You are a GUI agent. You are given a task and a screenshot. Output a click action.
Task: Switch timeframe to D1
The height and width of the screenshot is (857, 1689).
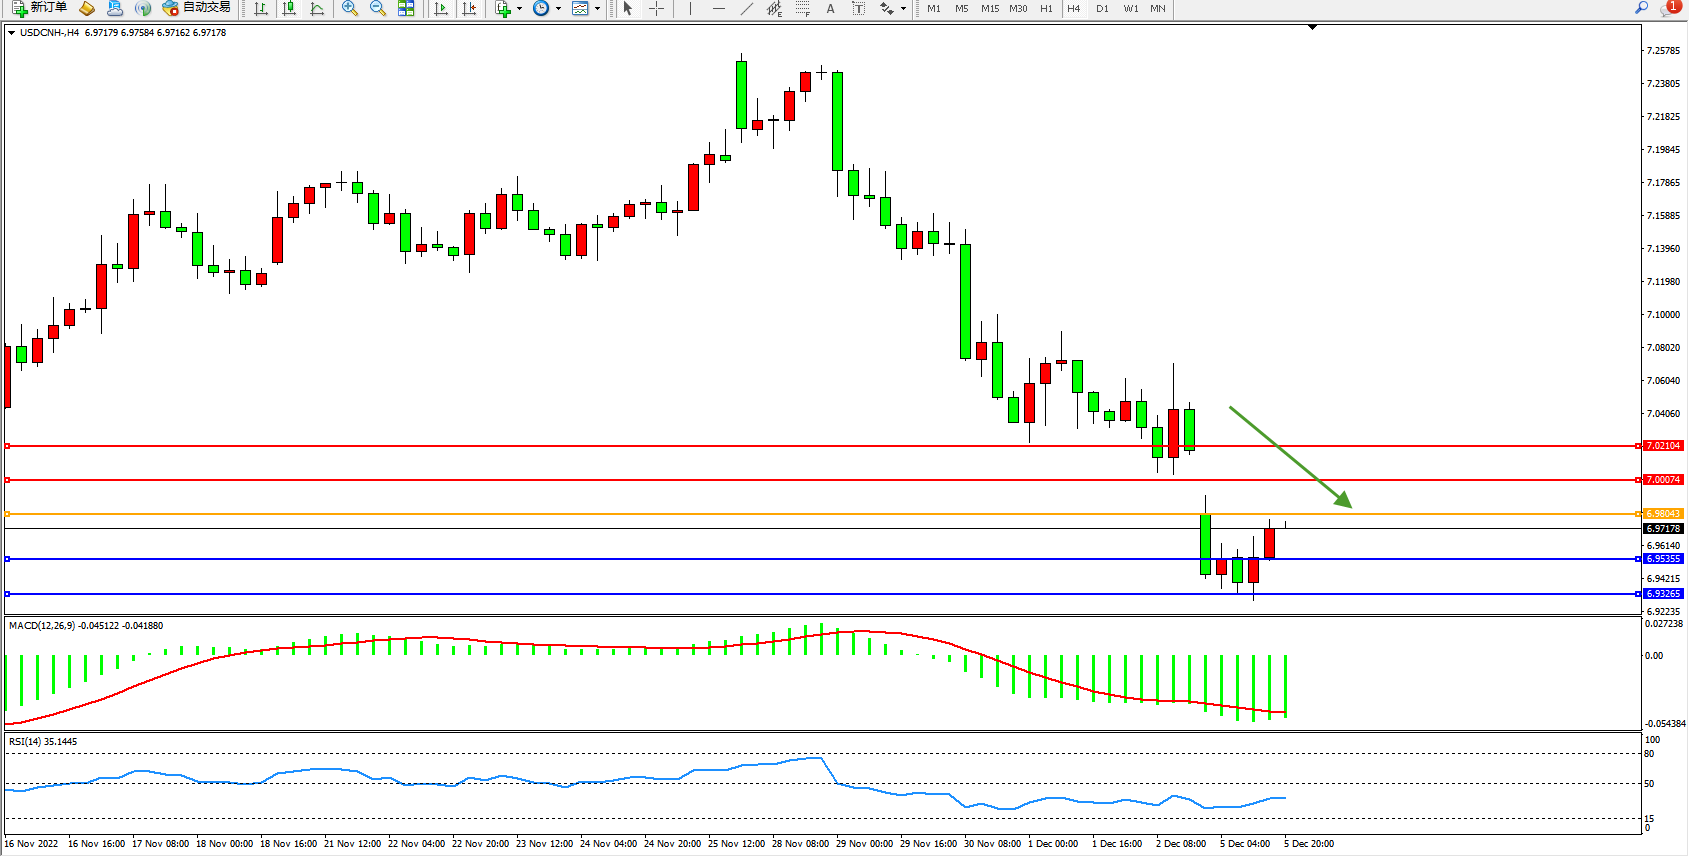click(1102, 8)
